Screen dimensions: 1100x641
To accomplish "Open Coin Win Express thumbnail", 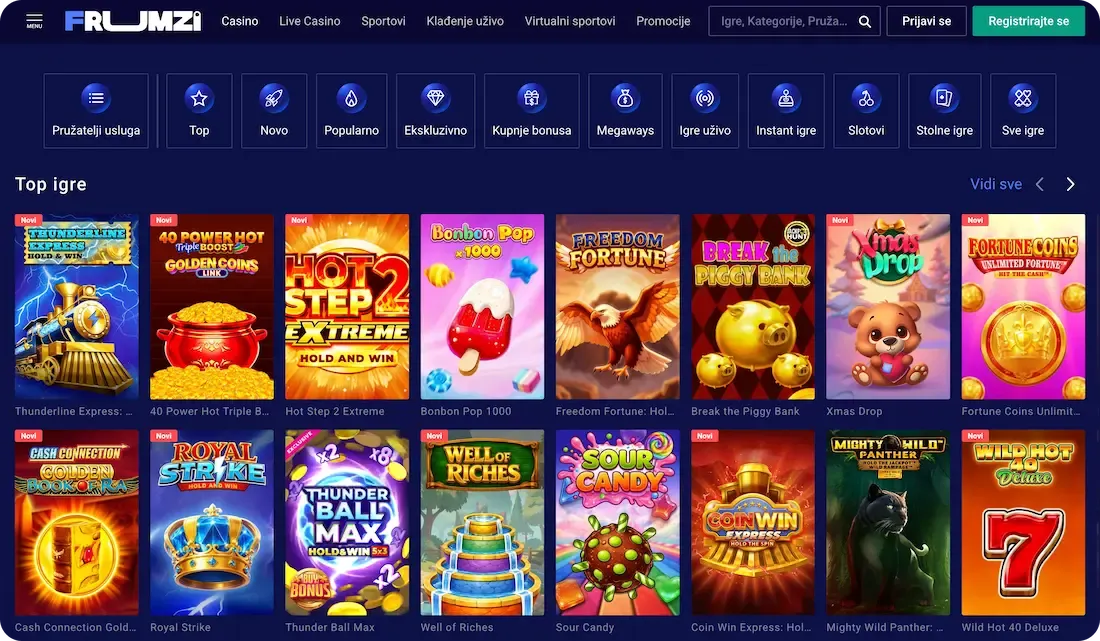I will click(753, 522).
